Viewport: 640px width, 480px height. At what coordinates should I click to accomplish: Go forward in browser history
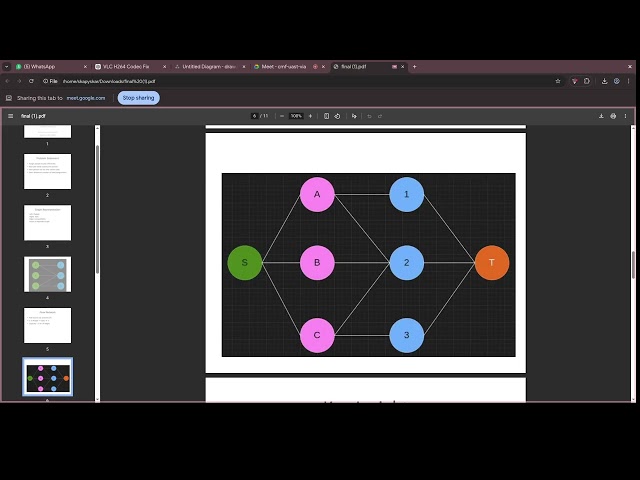19,81
